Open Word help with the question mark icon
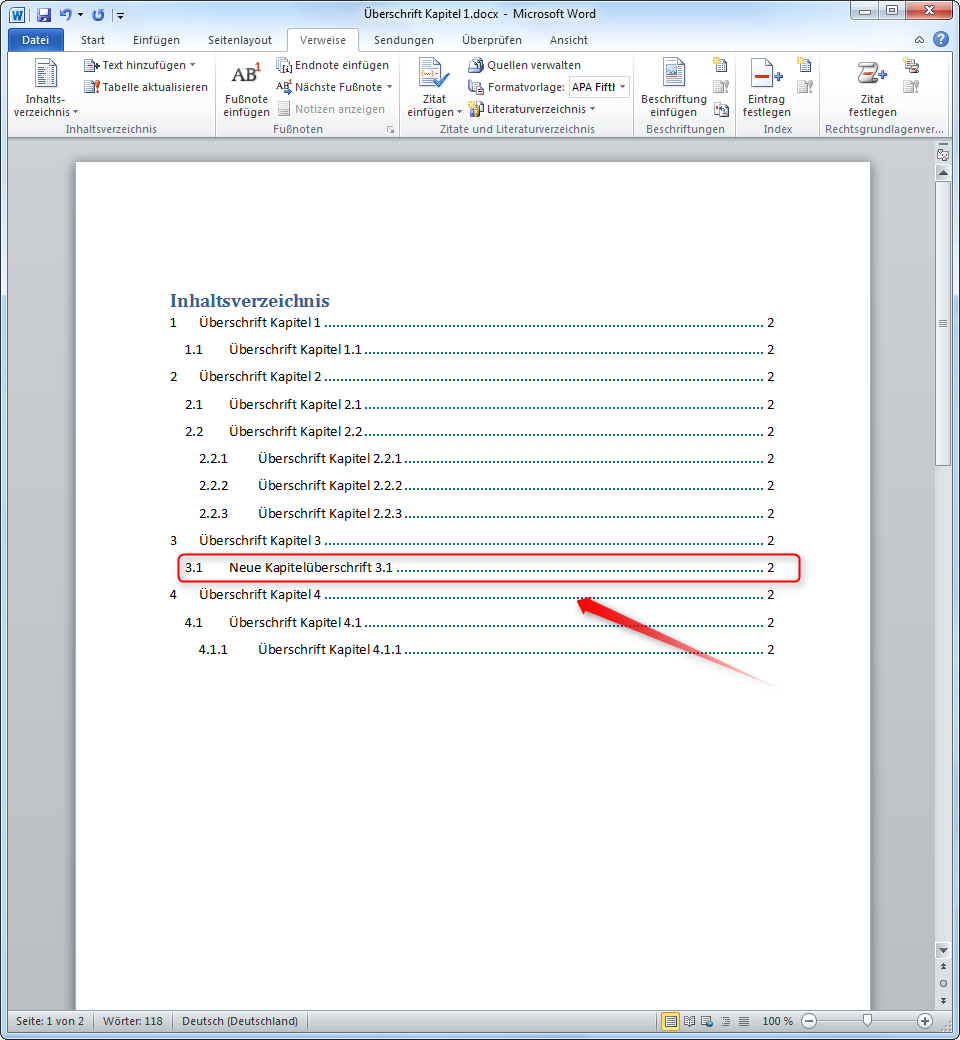Screen dimensions: 960x1040 click(x=940, y=40)
